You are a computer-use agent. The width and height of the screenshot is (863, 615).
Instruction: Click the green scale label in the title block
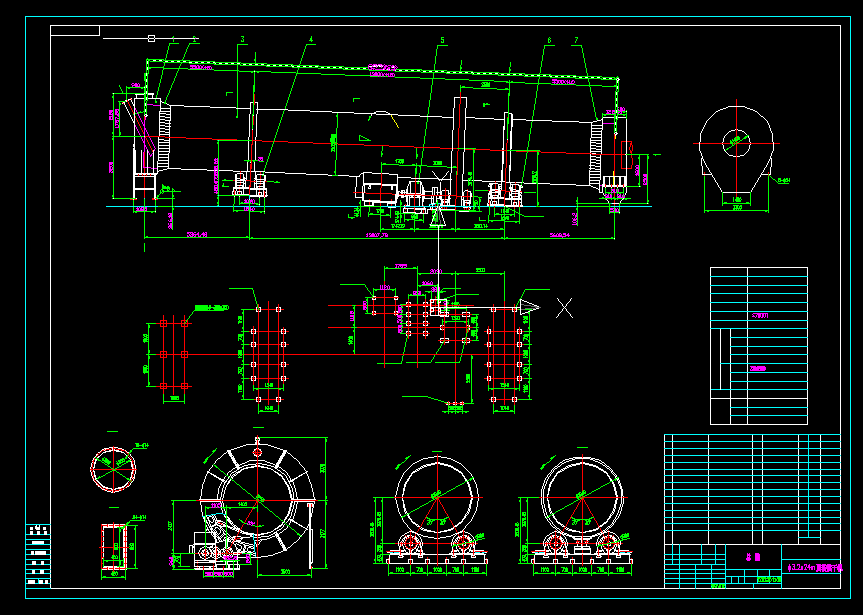click(x=770, y=579)
